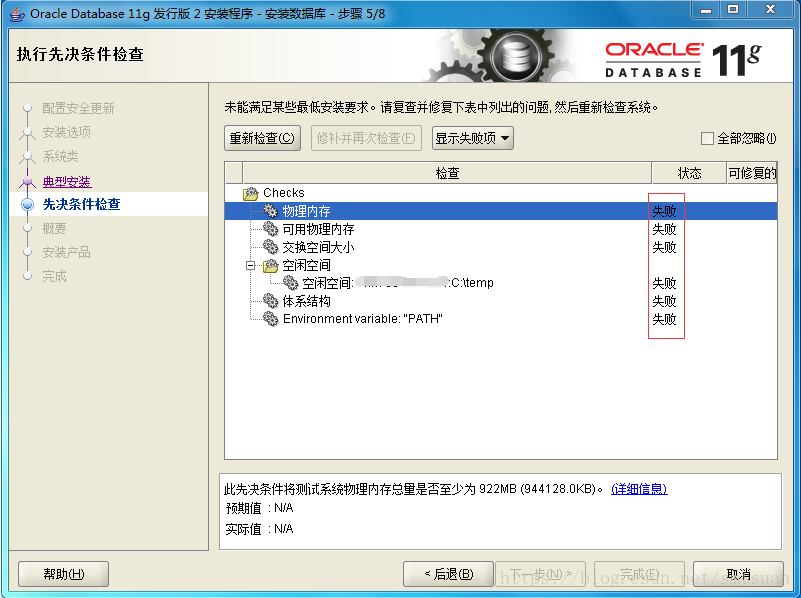Cancel installation with 取消 button
This screenshot has width=801, height=598.
click(738, 574)
